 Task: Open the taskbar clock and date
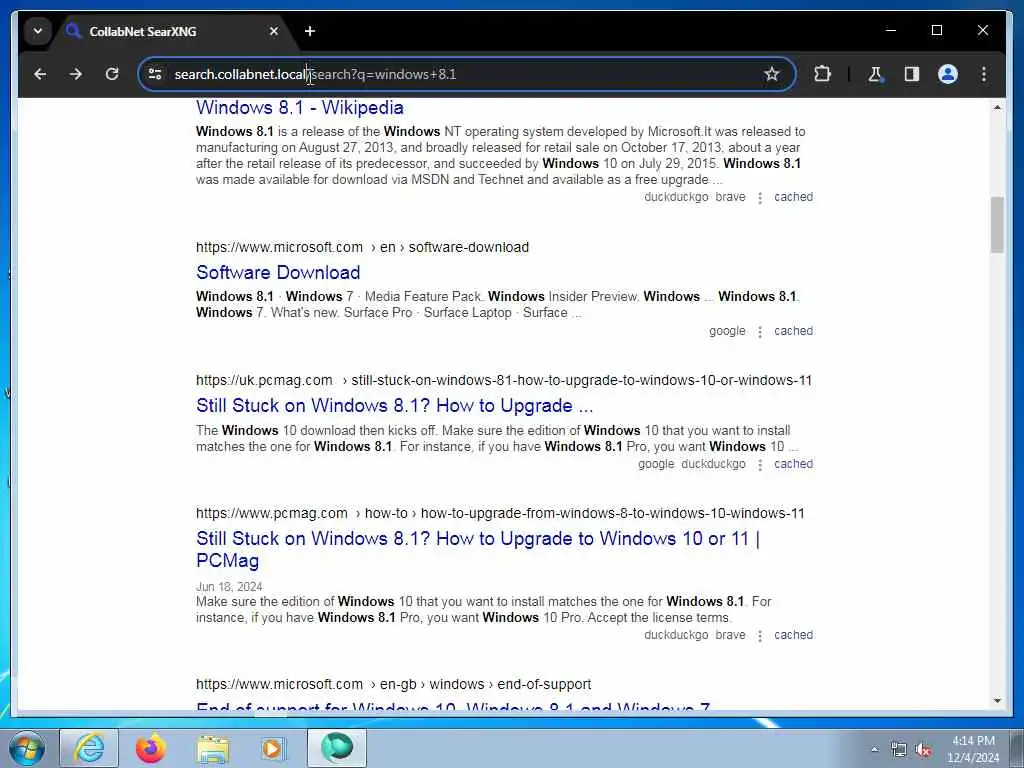[973, 749]
